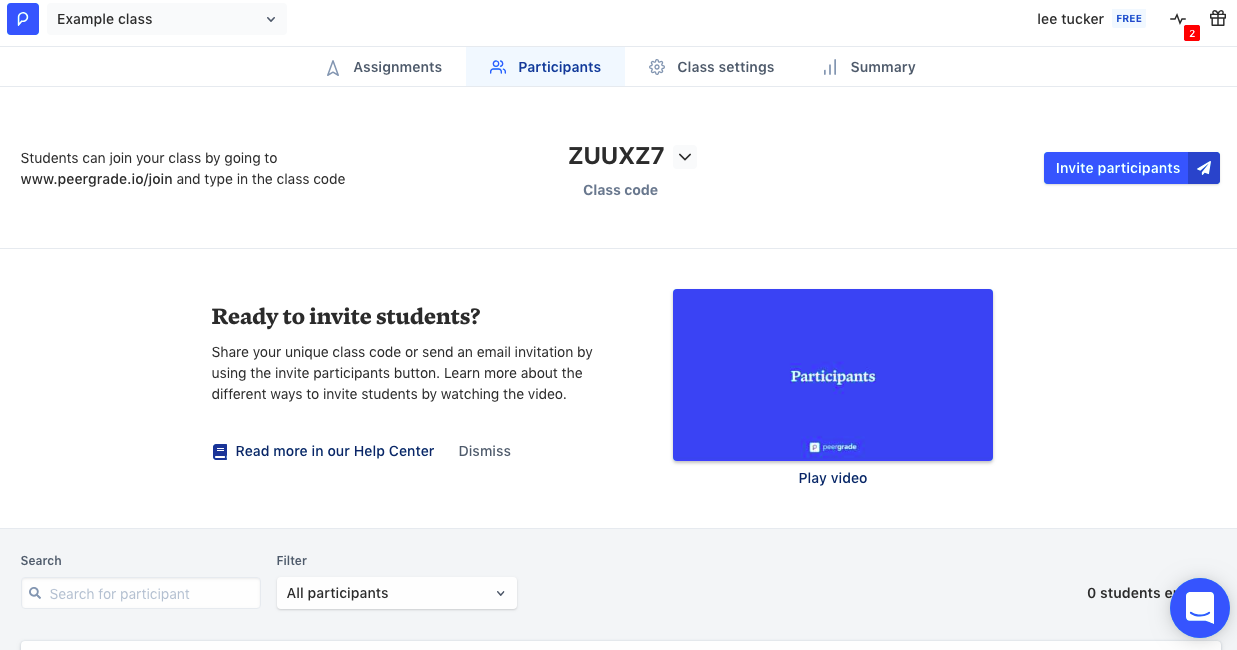
Task: Open the Summary tab
Action: coord(868,67)
